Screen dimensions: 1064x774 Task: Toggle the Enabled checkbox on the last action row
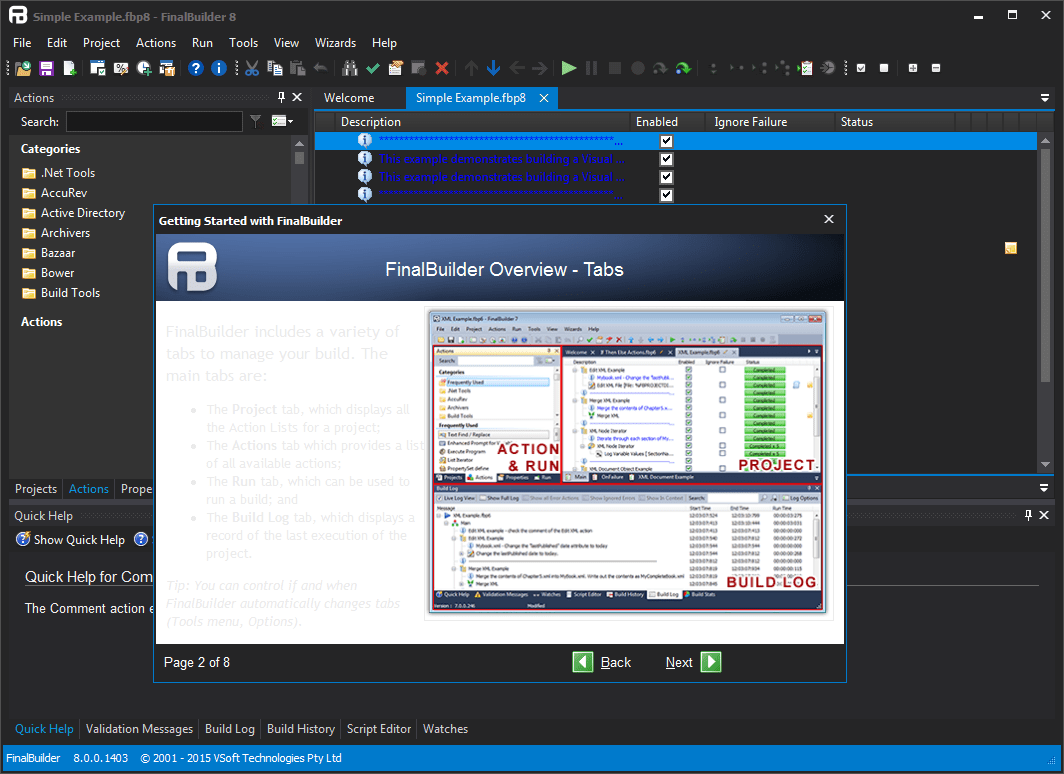666,195
